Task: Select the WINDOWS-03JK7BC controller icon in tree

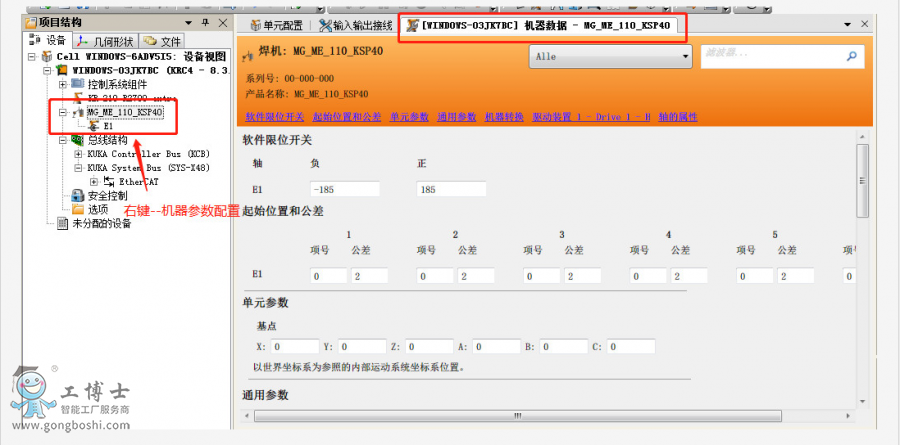Action: pos(63,70)
